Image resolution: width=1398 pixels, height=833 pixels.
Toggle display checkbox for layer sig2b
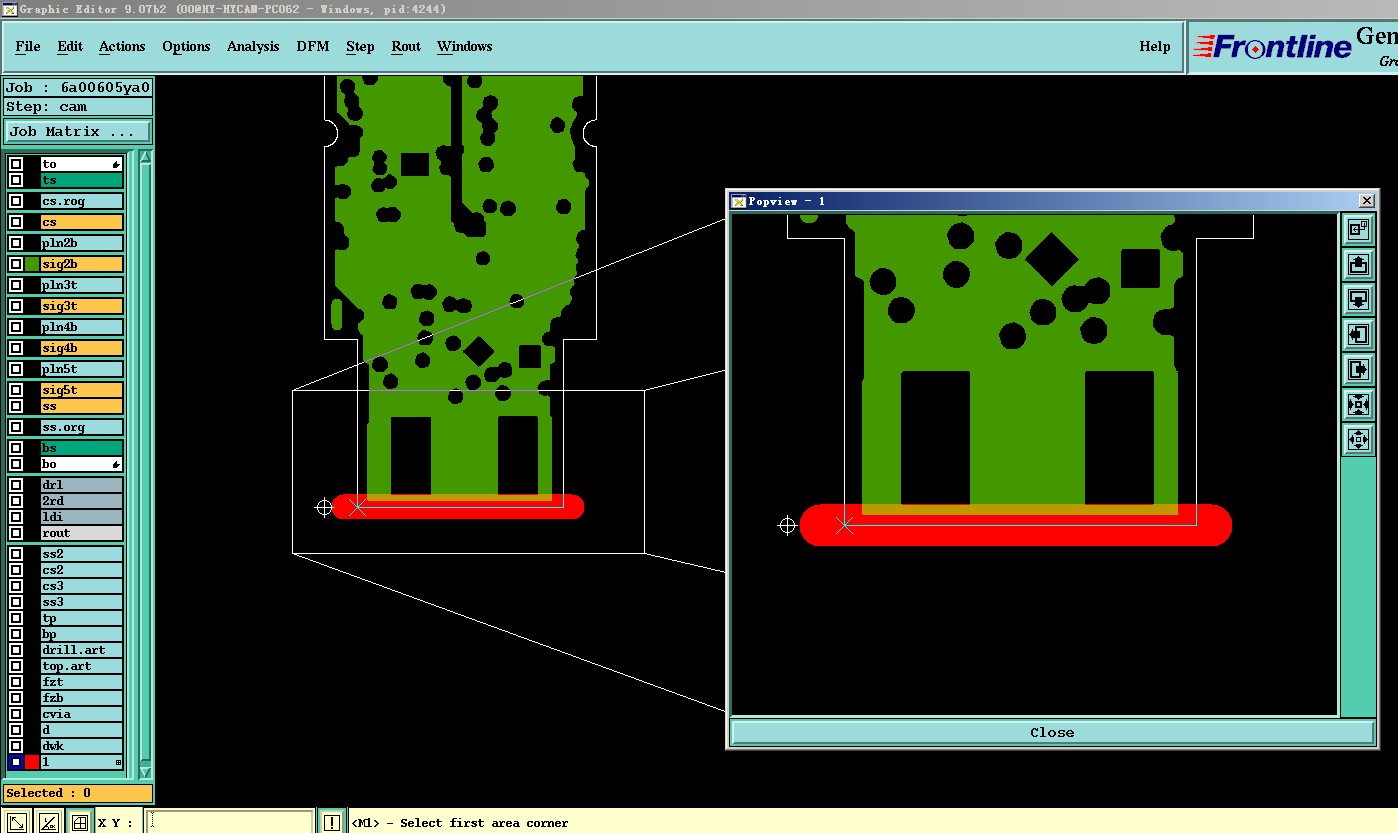tap(16, 264)
